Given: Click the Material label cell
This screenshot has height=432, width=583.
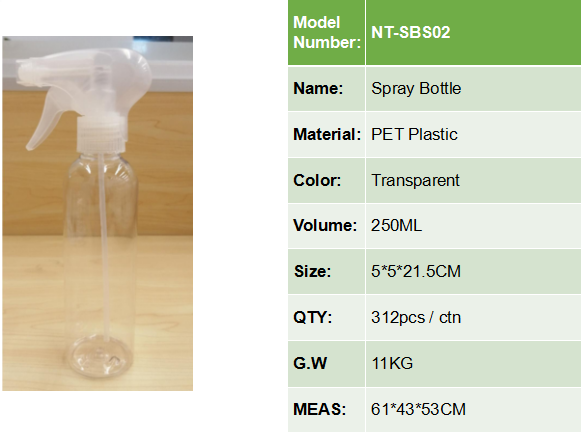Looking at the screenshot, I should coord(326,135).
